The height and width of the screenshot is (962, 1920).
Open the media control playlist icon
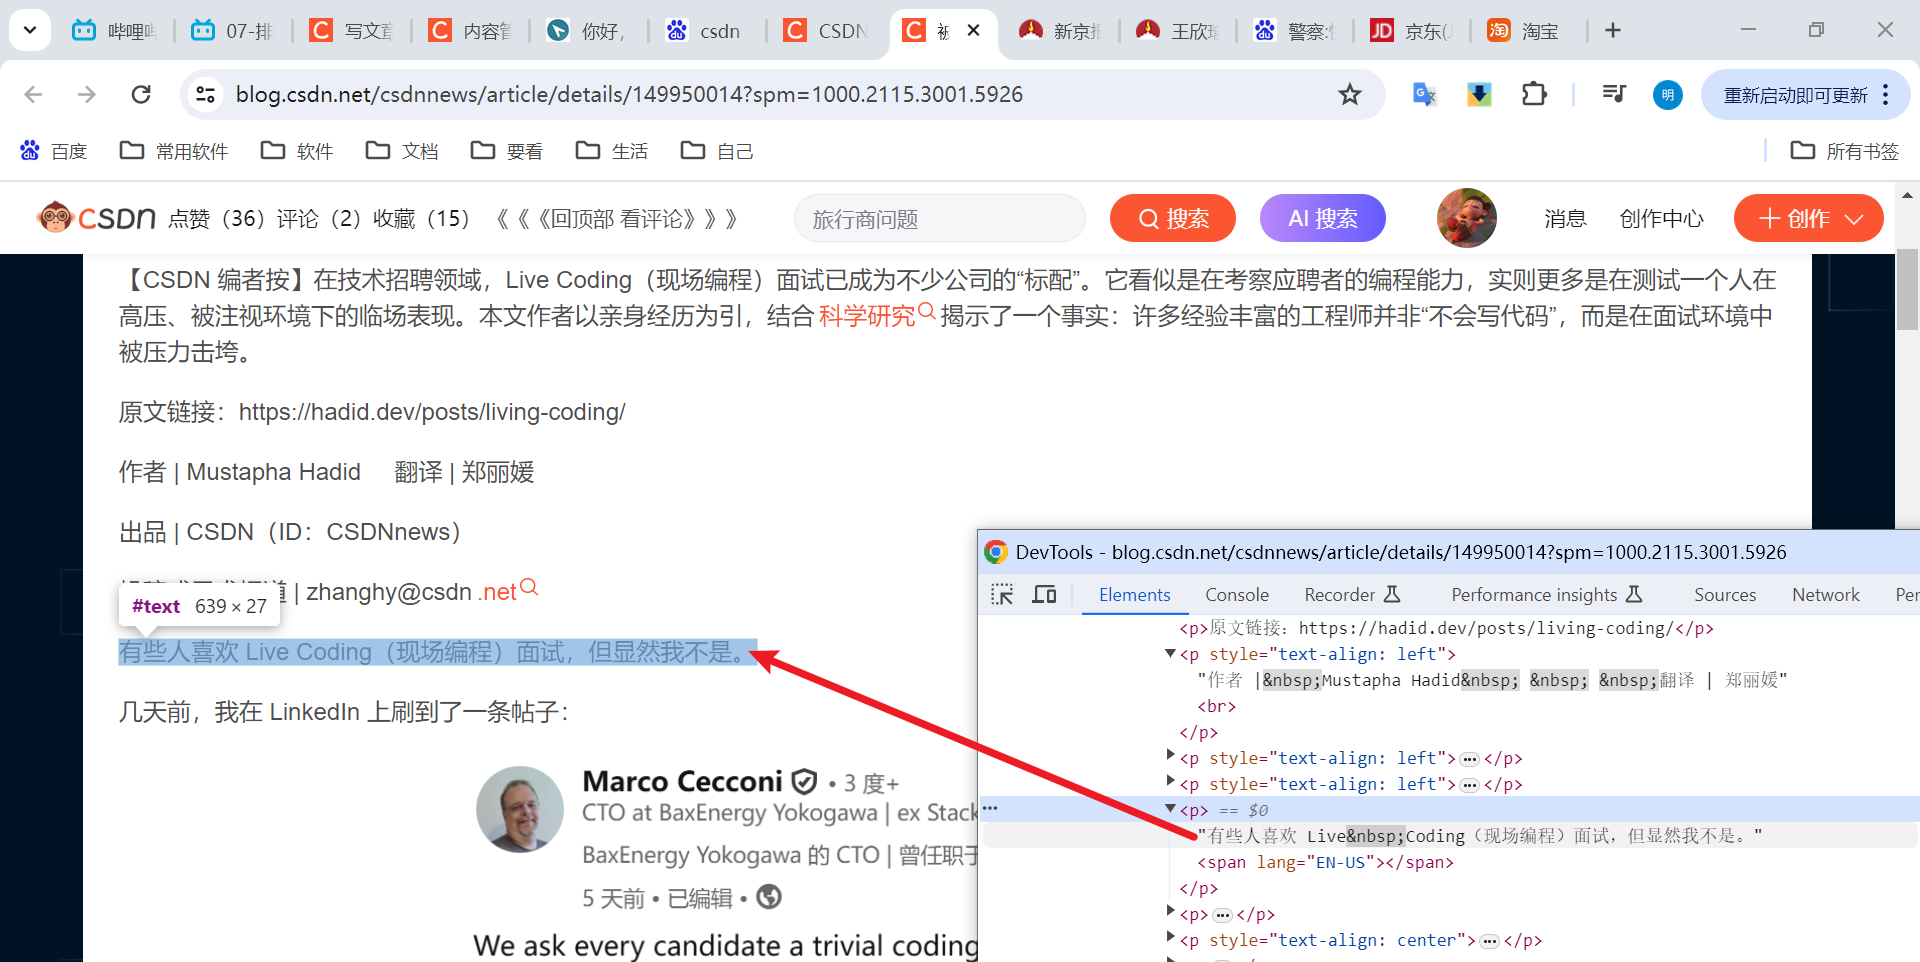(x=1614, y=94)
